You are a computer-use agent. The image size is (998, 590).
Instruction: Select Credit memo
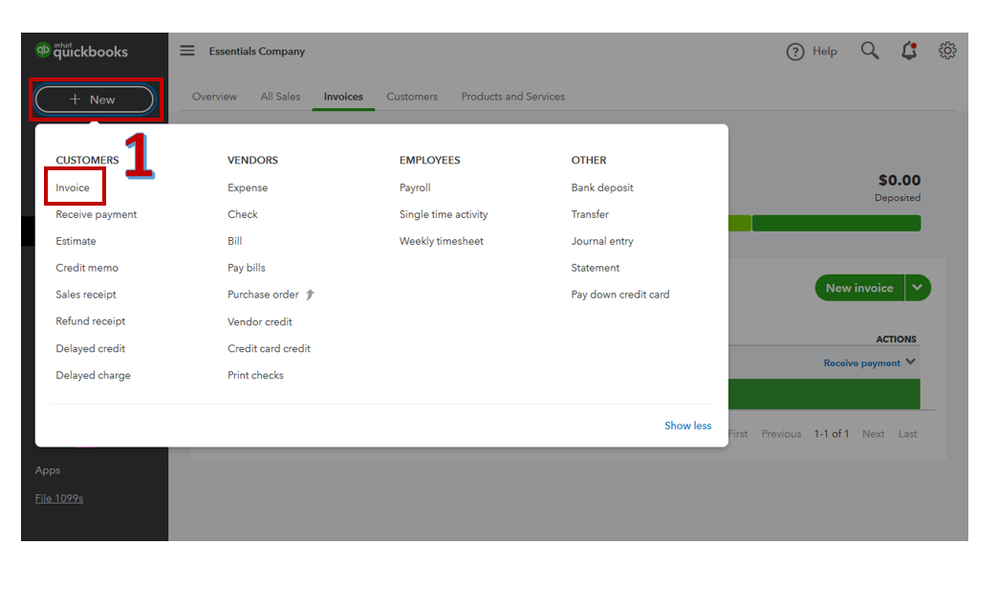[87, 268]
